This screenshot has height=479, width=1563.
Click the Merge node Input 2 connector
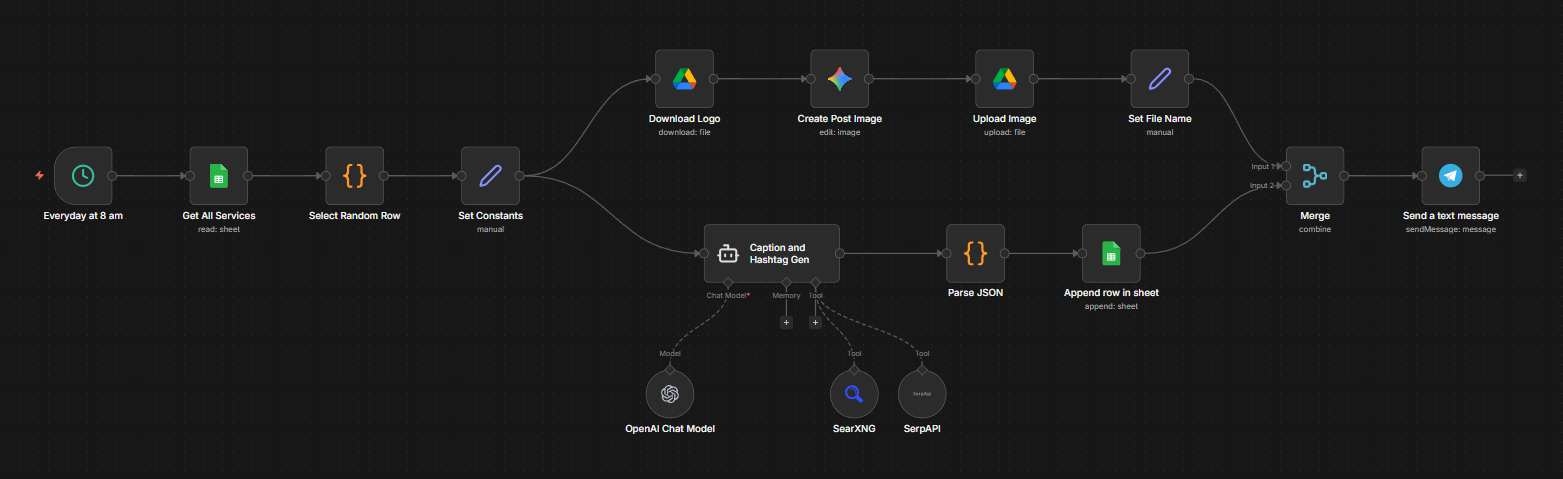(1286, 185)
